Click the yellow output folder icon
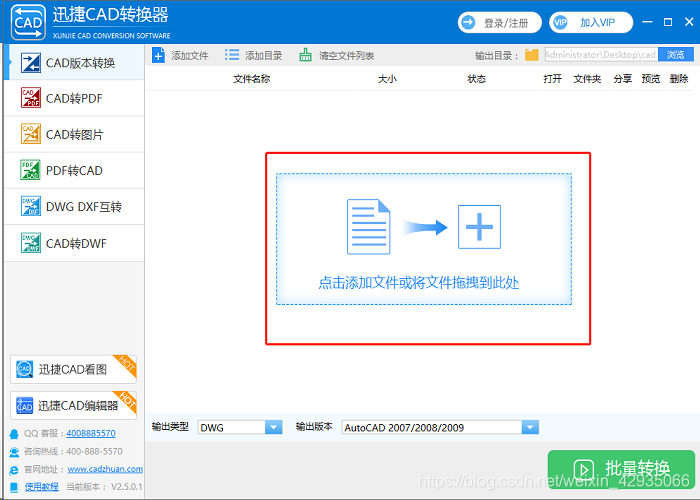700x500 pixels. click(x=531, y=55)
